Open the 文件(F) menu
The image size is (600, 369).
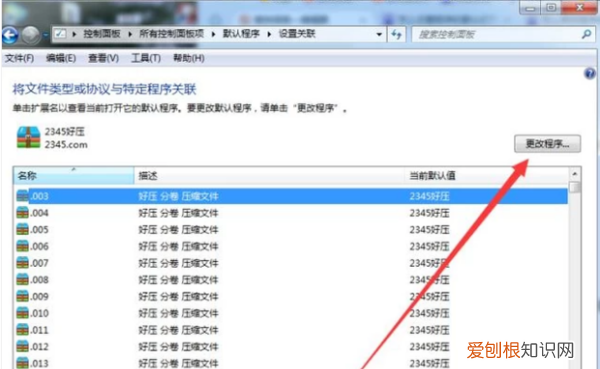[19, 58]
